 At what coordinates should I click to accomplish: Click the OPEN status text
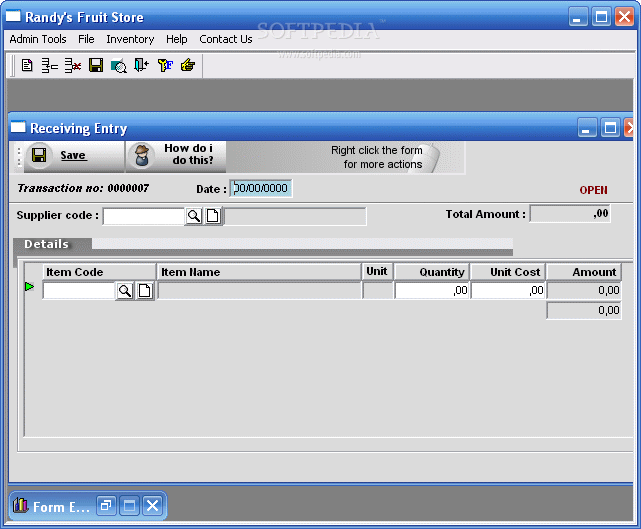coord(593,190)
